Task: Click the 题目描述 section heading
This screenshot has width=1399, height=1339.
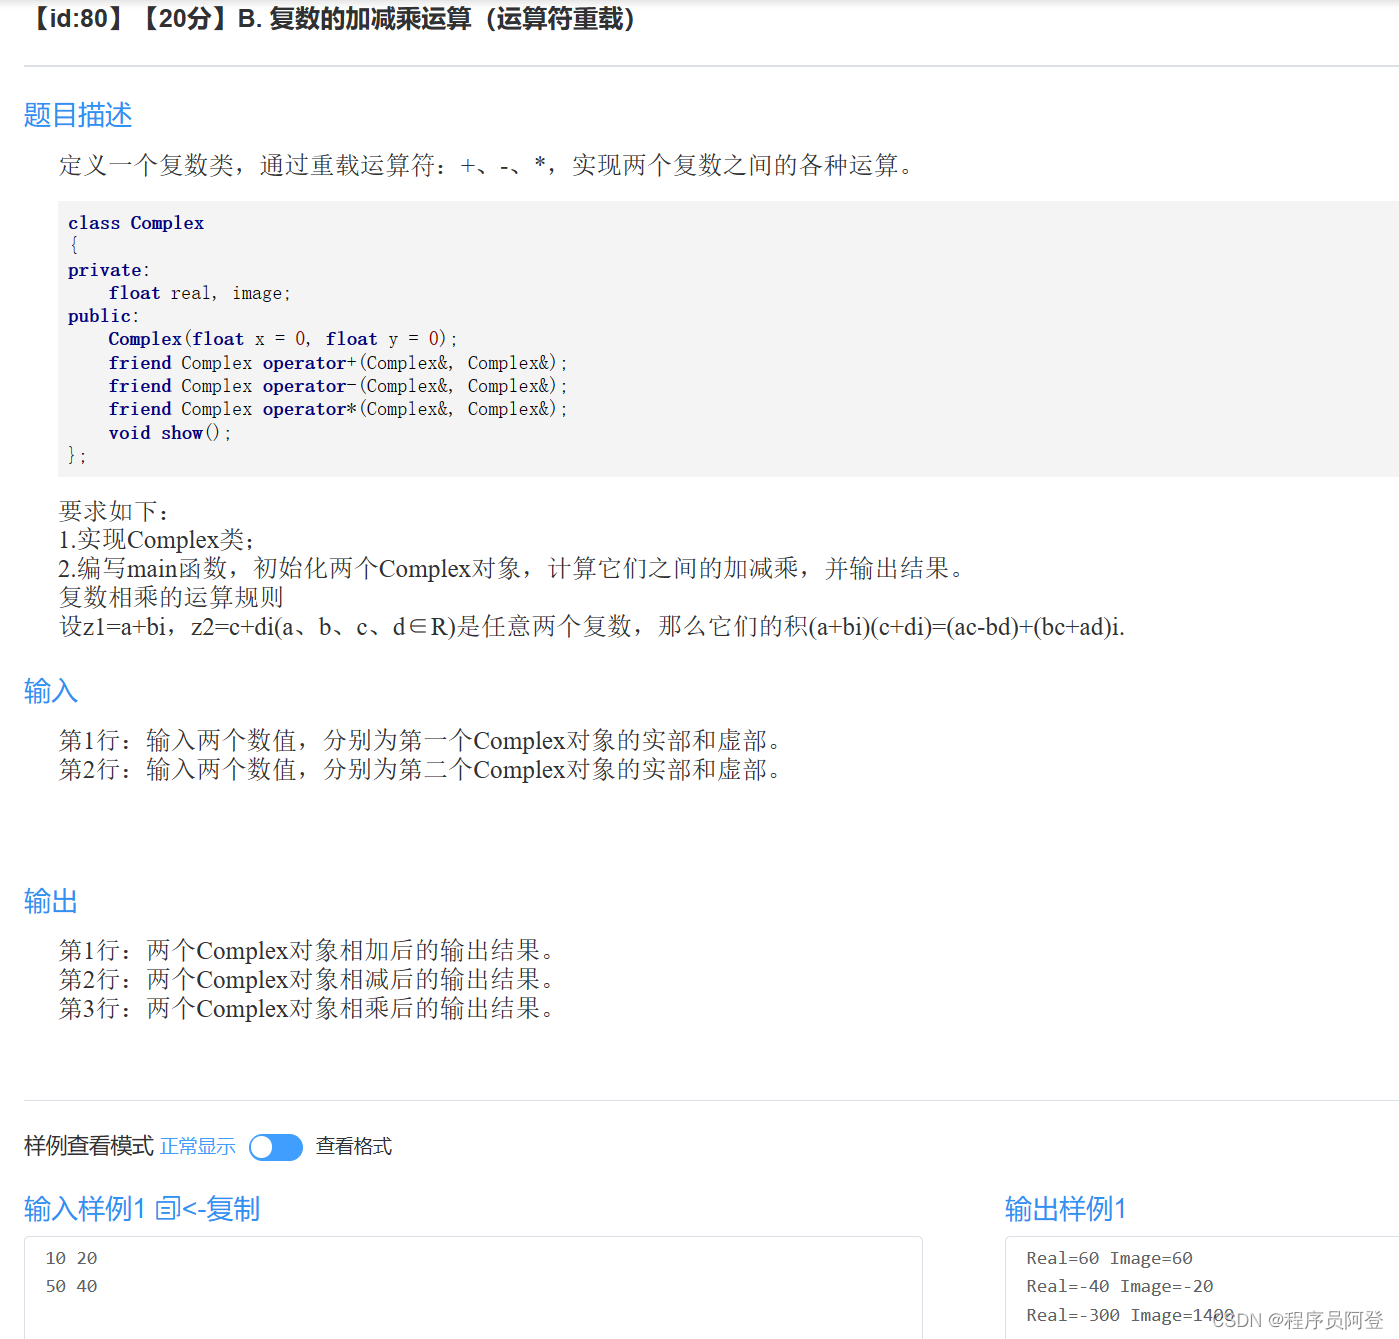Action: point(78,115)
